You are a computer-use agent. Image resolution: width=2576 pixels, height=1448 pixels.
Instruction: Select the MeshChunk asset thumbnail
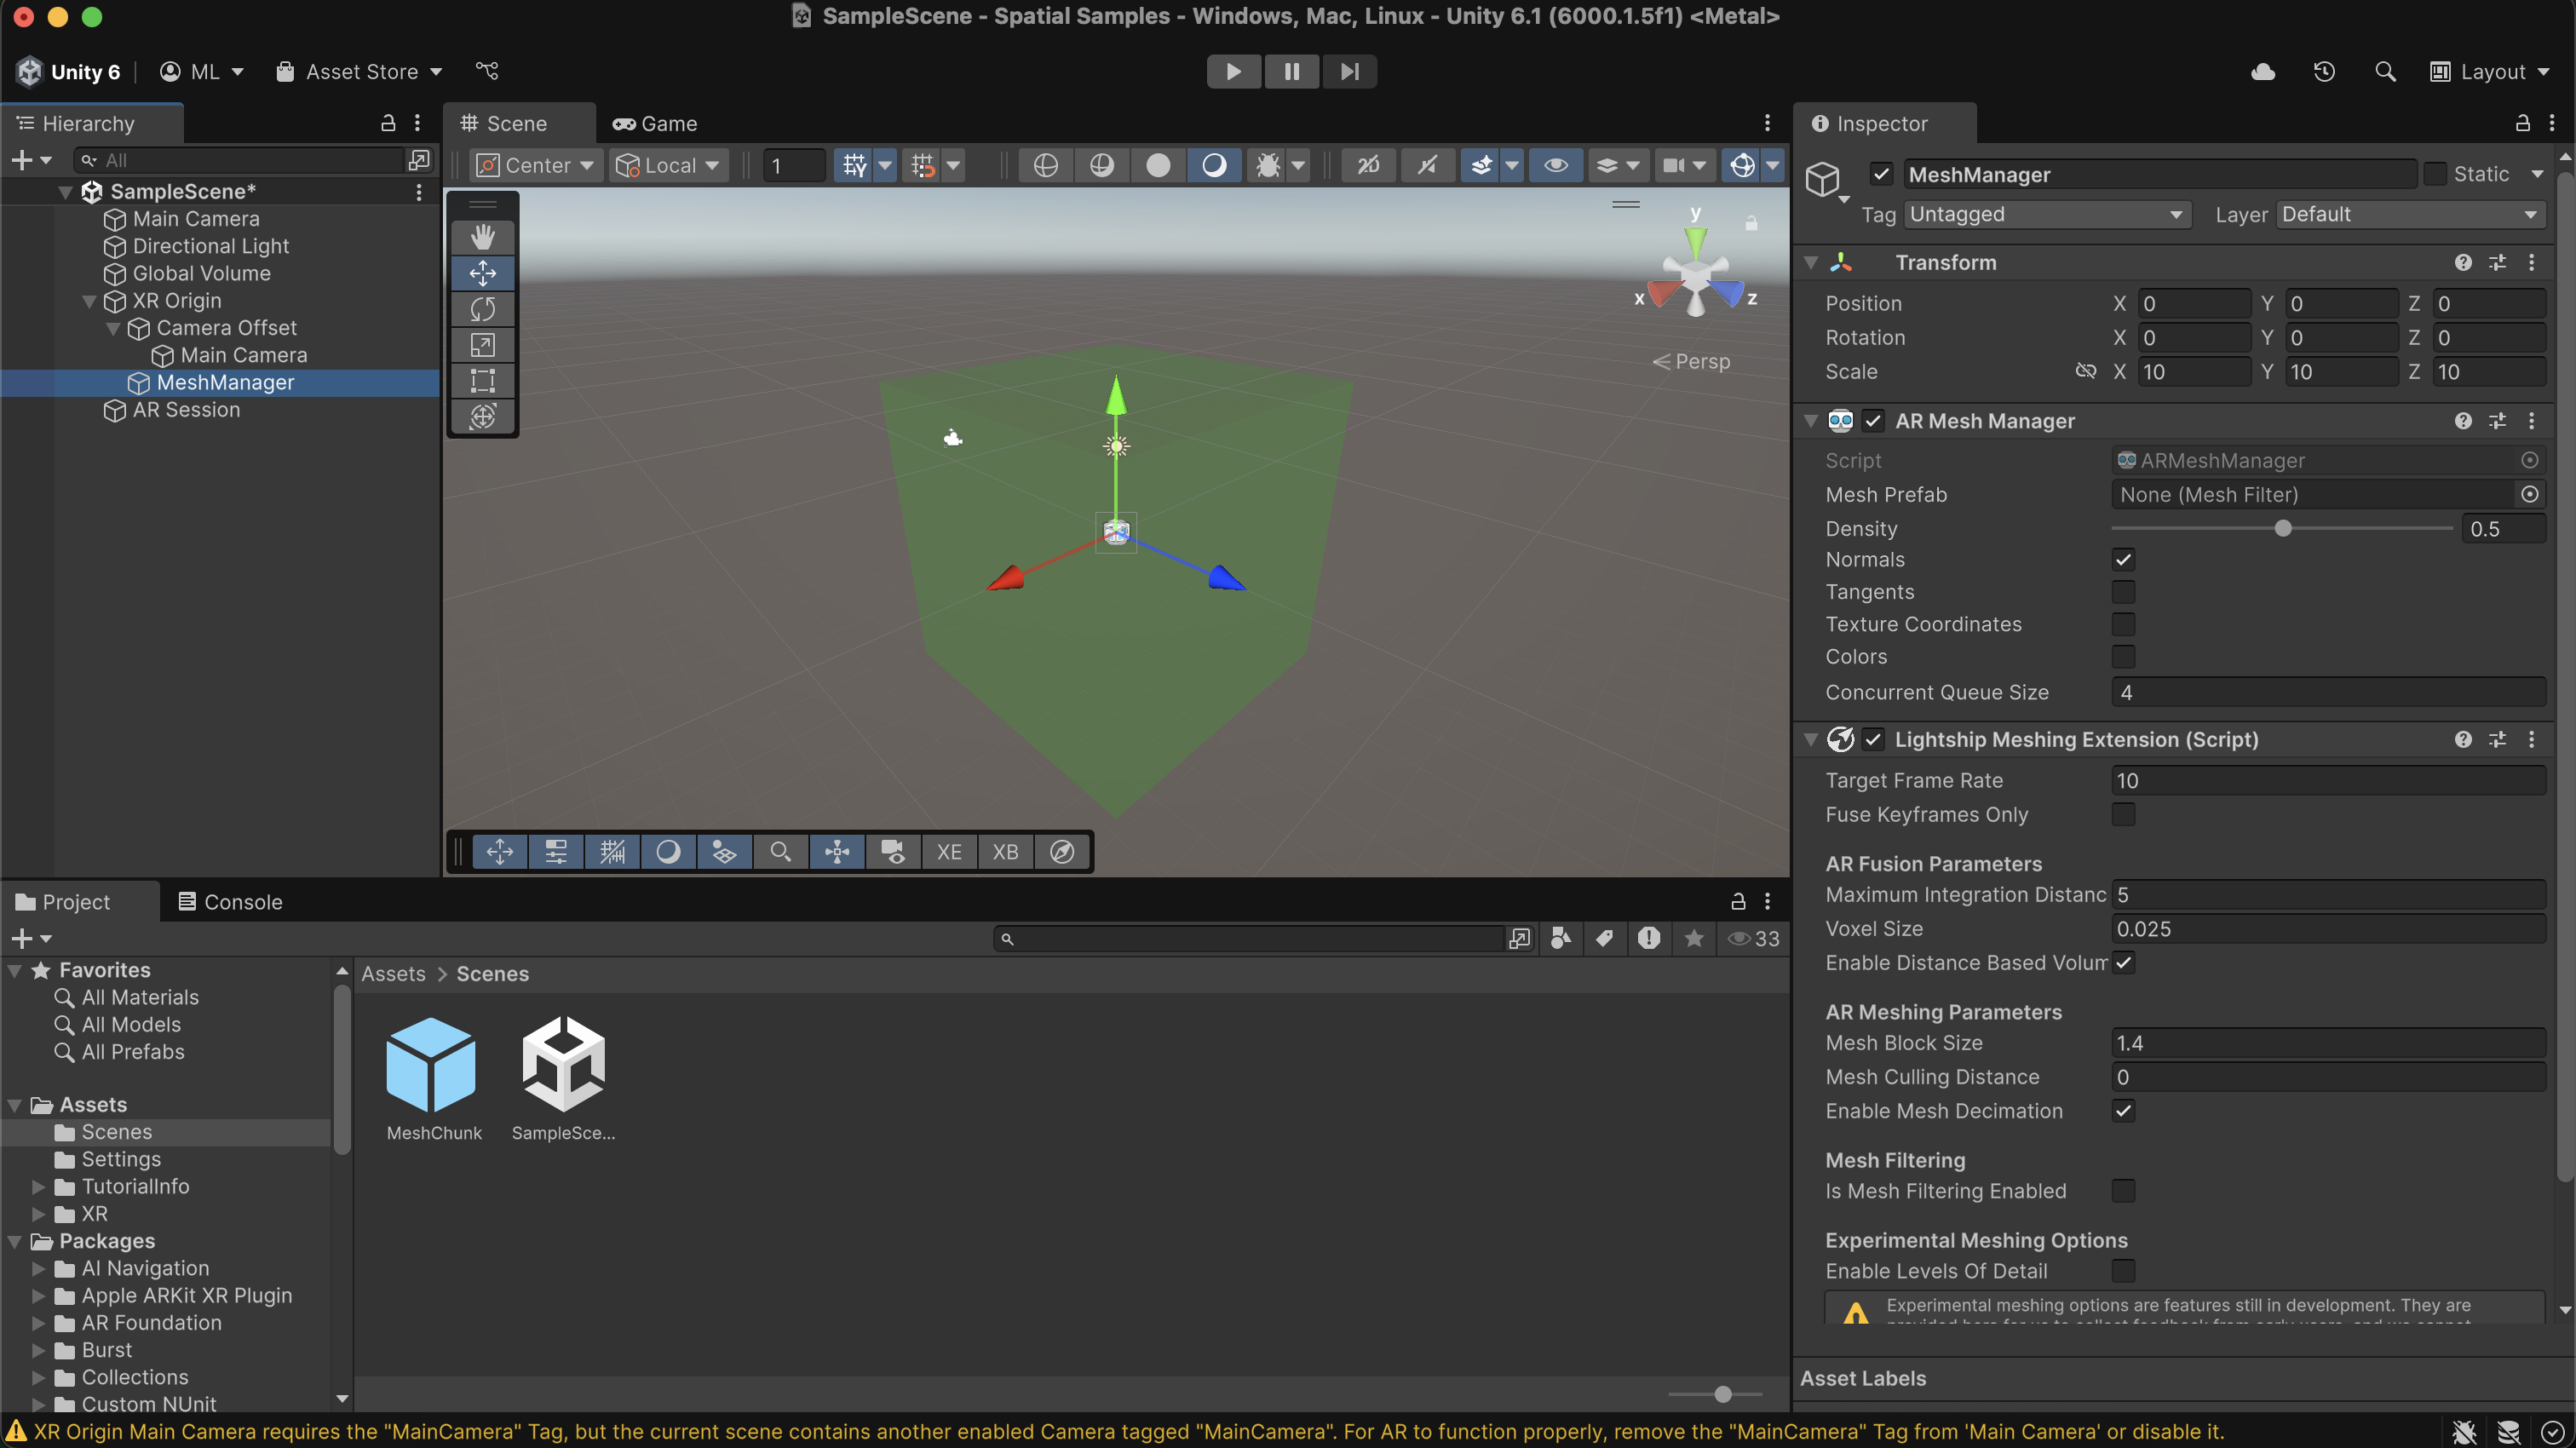pos(431,1063)
